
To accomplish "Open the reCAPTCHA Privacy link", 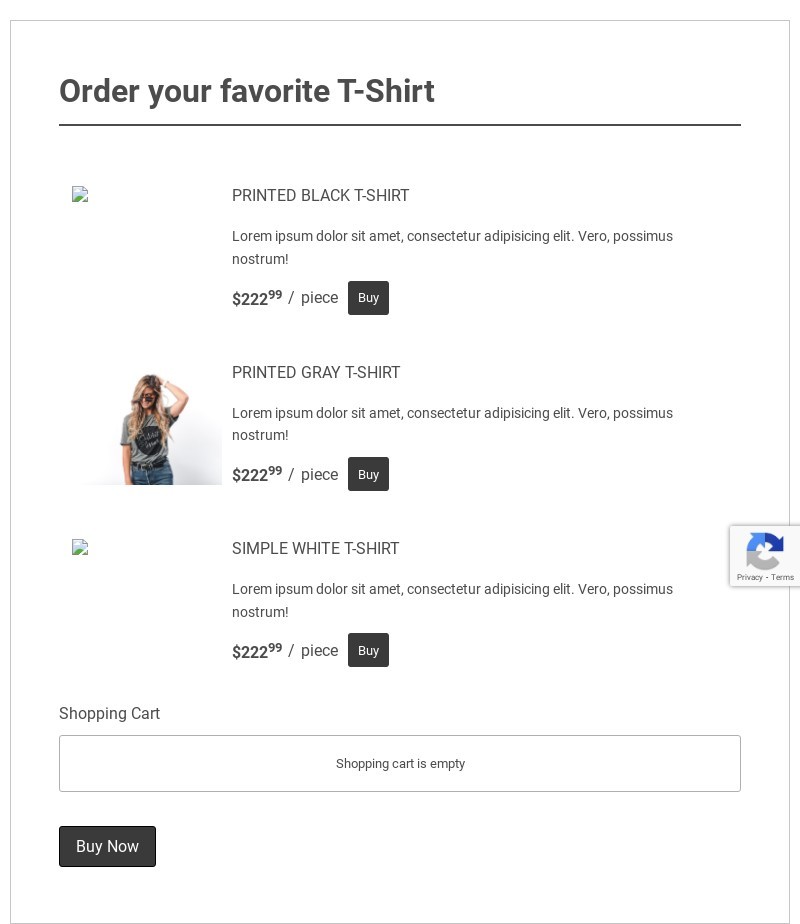I will point(749,577).
